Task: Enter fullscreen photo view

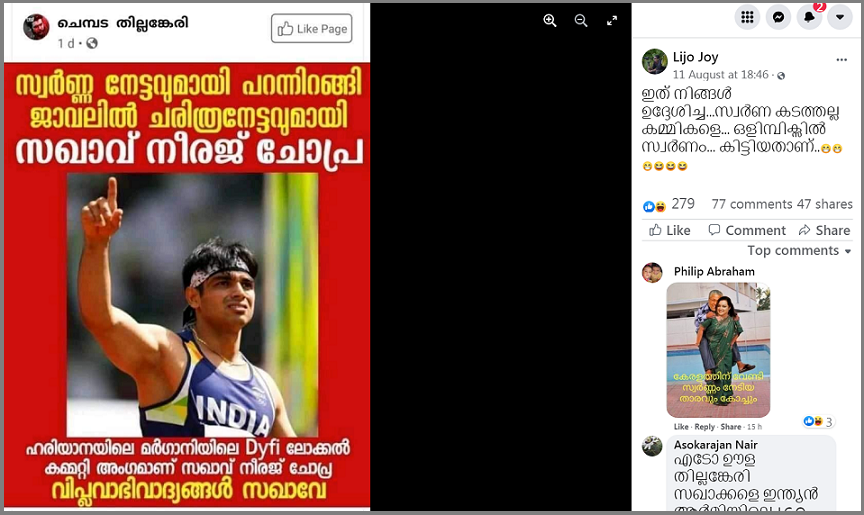Action: [612, 21]
